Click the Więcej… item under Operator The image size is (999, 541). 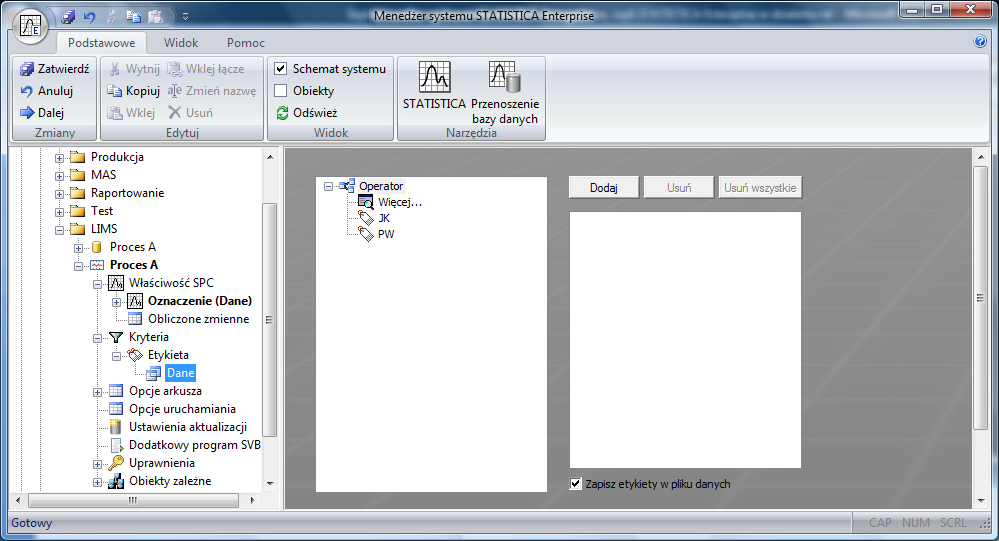coord(399,202)
